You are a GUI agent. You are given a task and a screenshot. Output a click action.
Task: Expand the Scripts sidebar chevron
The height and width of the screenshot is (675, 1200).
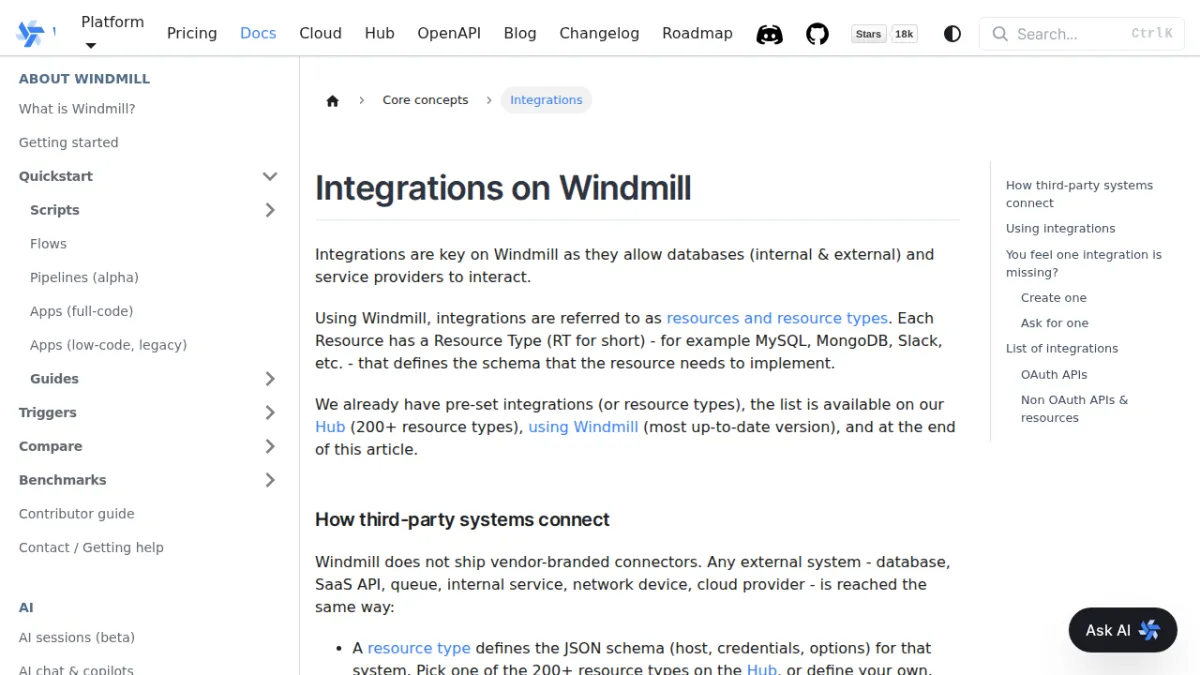(x=269, y=210)
